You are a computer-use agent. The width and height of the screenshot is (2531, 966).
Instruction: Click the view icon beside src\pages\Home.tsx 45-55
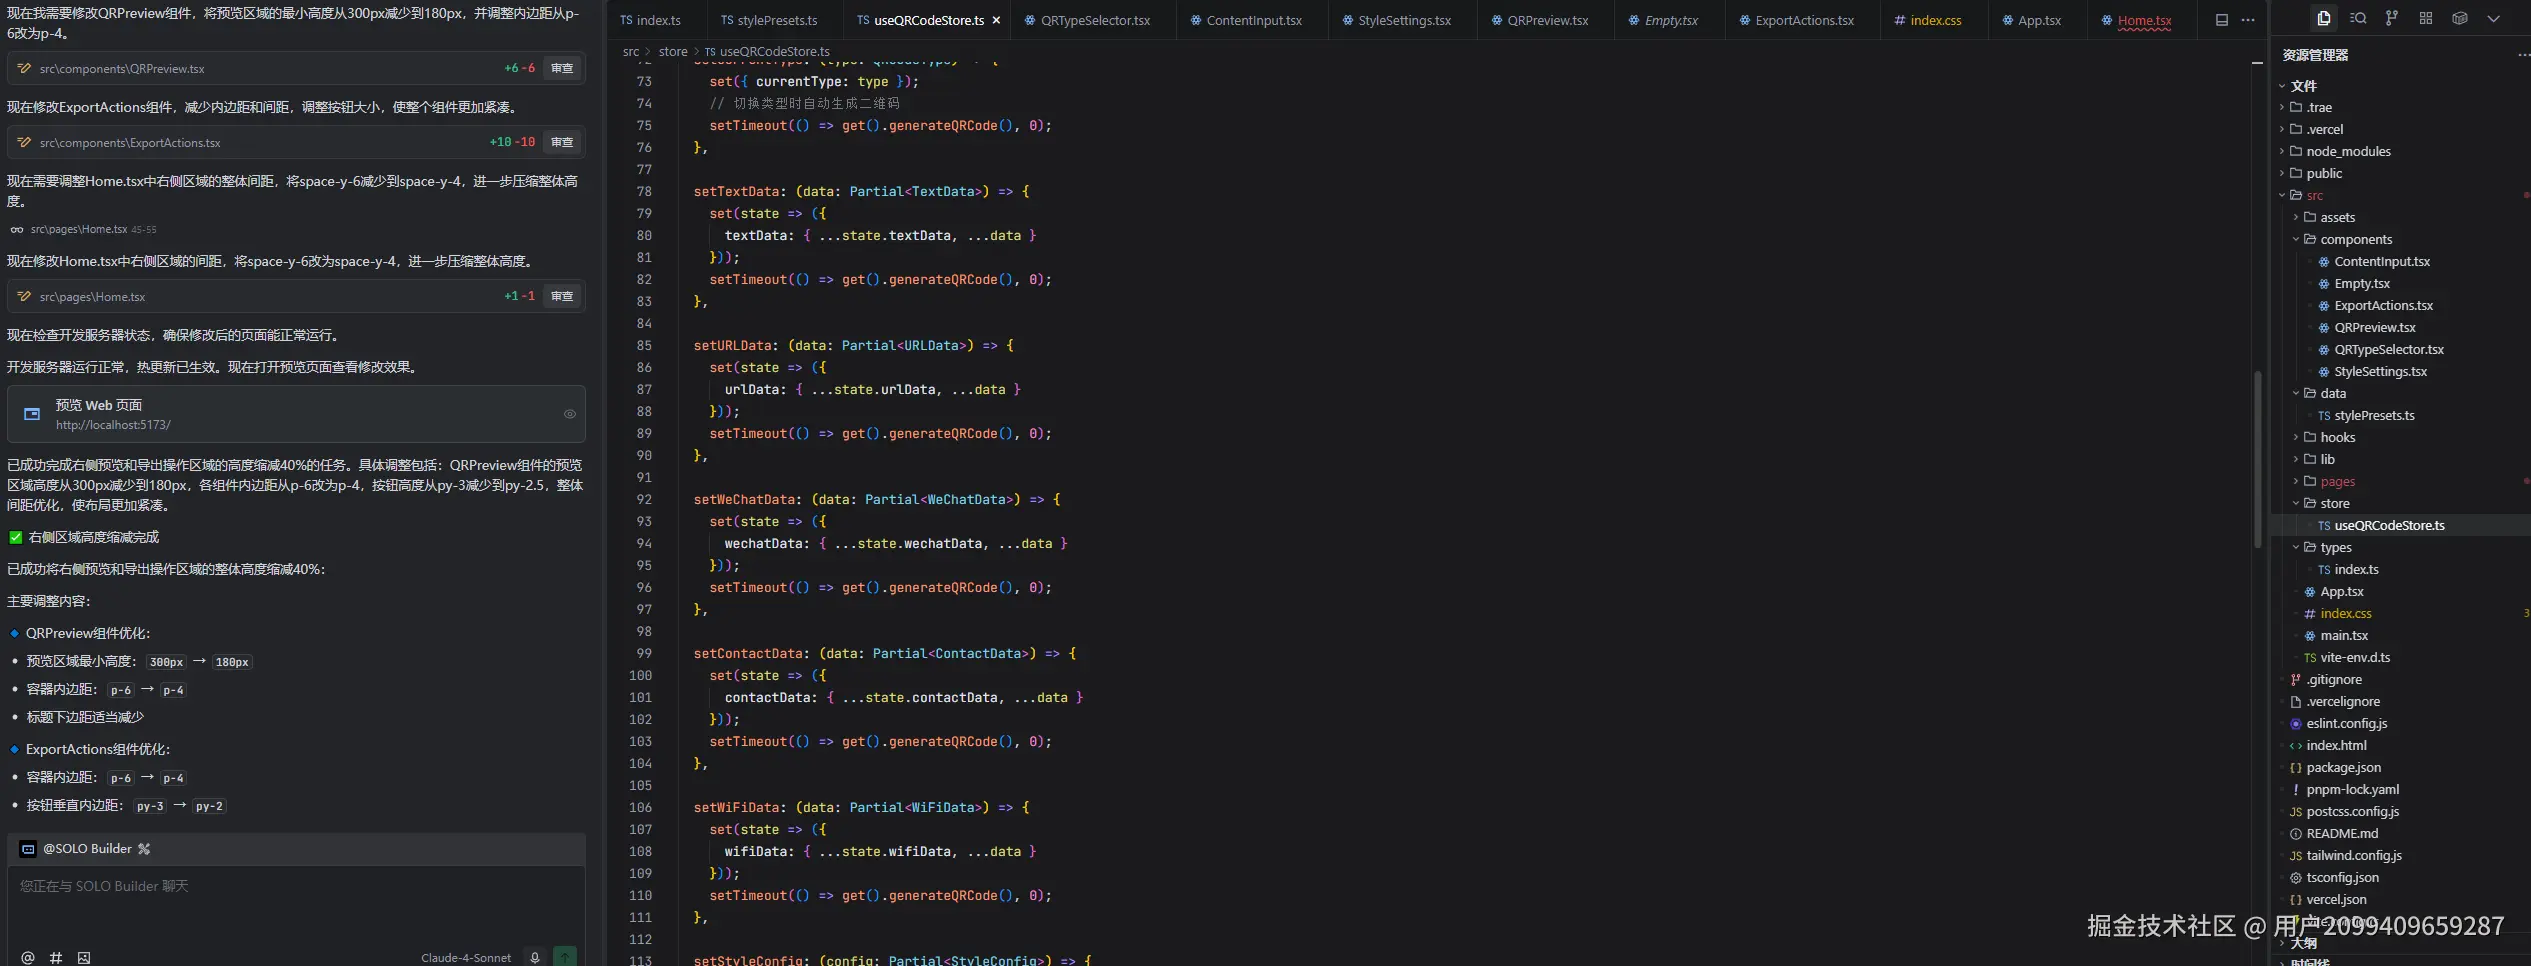(x=17, y=230)
